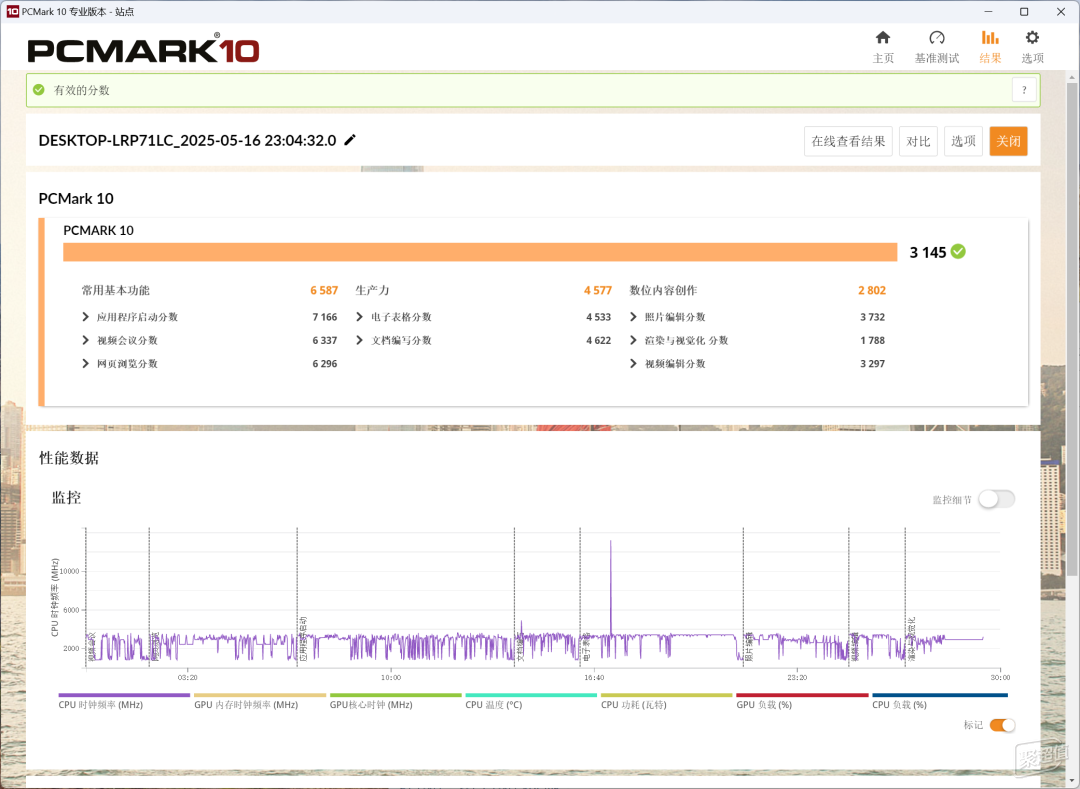Click the 照片编辑分数 value 3 732
Image resolution: width=1080 pixels, height=789 pixels.
872,317
